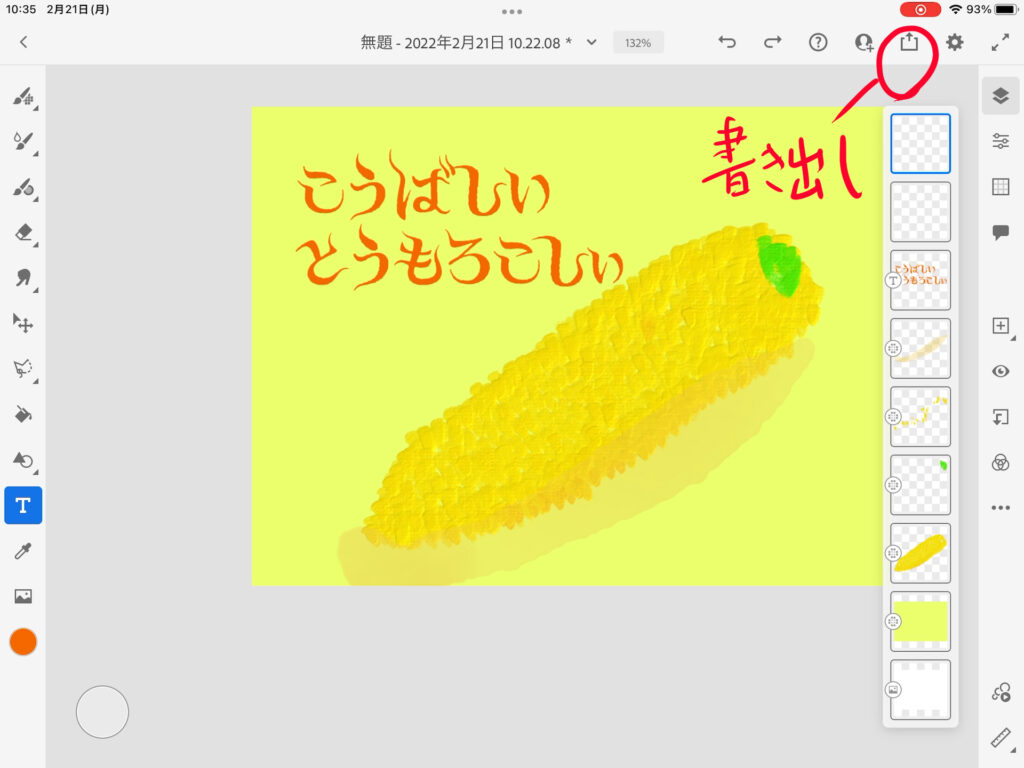Select the Eraser tool
This screenshot has height=768, width=1024.
(23, 232)
